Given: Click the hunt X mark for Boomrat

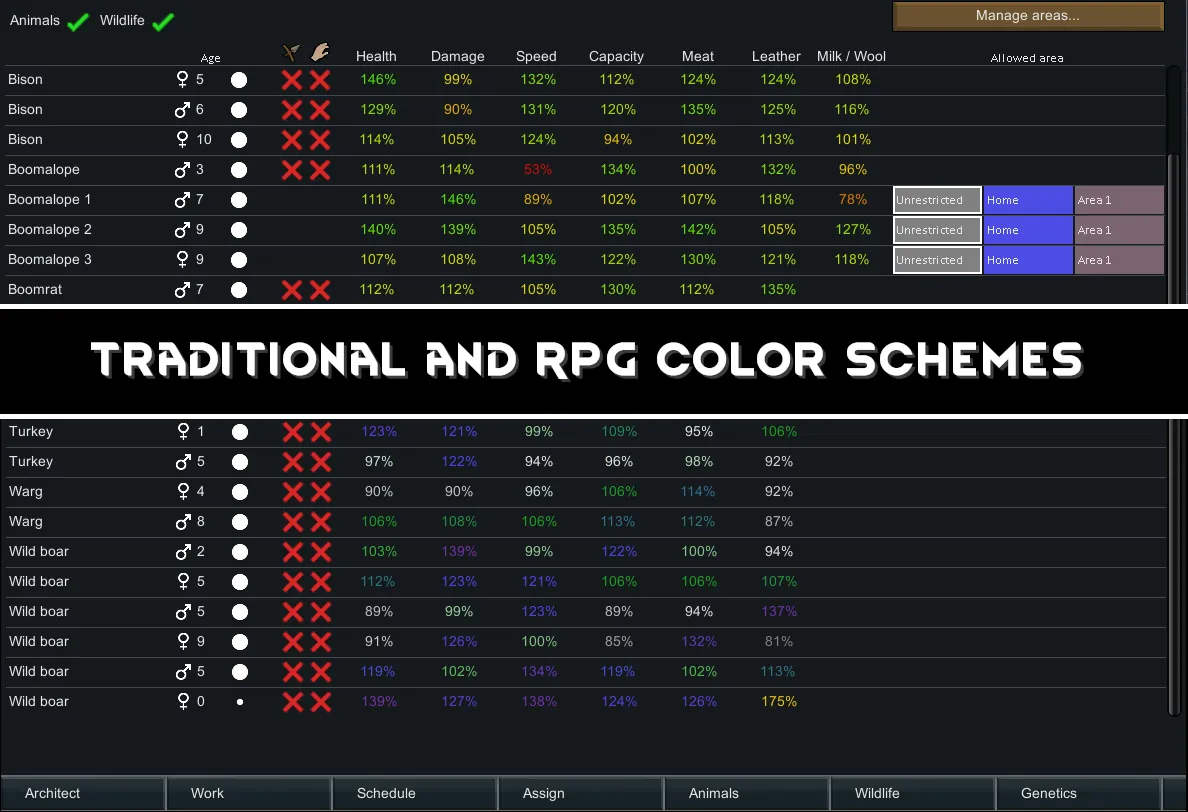Looking at the screenshot, I should [x=292, y=290].
